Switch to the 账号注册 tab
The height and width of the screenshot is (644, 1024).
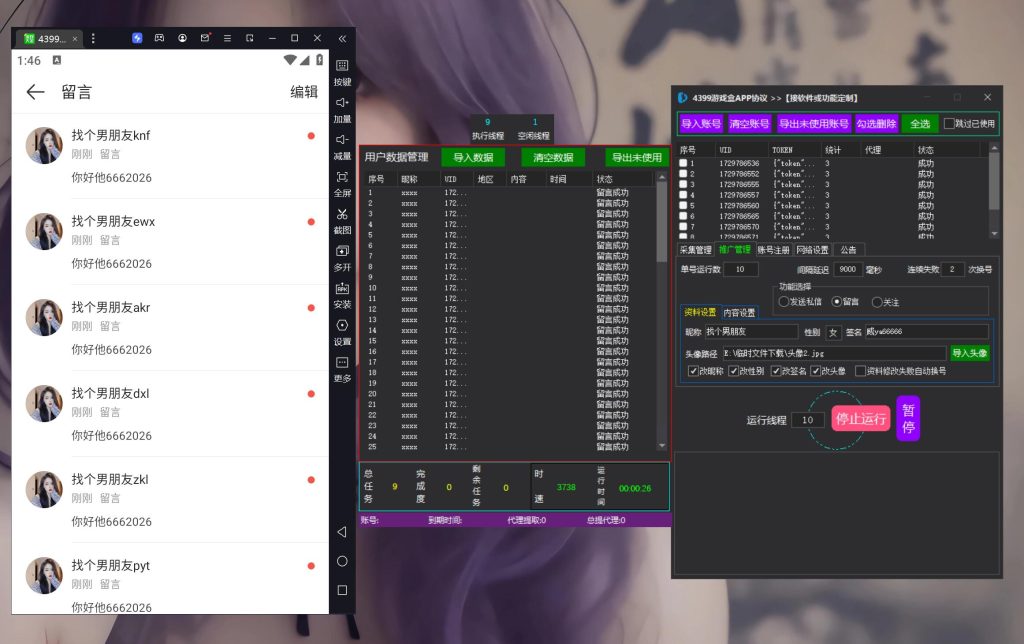(x=774, y=250)
